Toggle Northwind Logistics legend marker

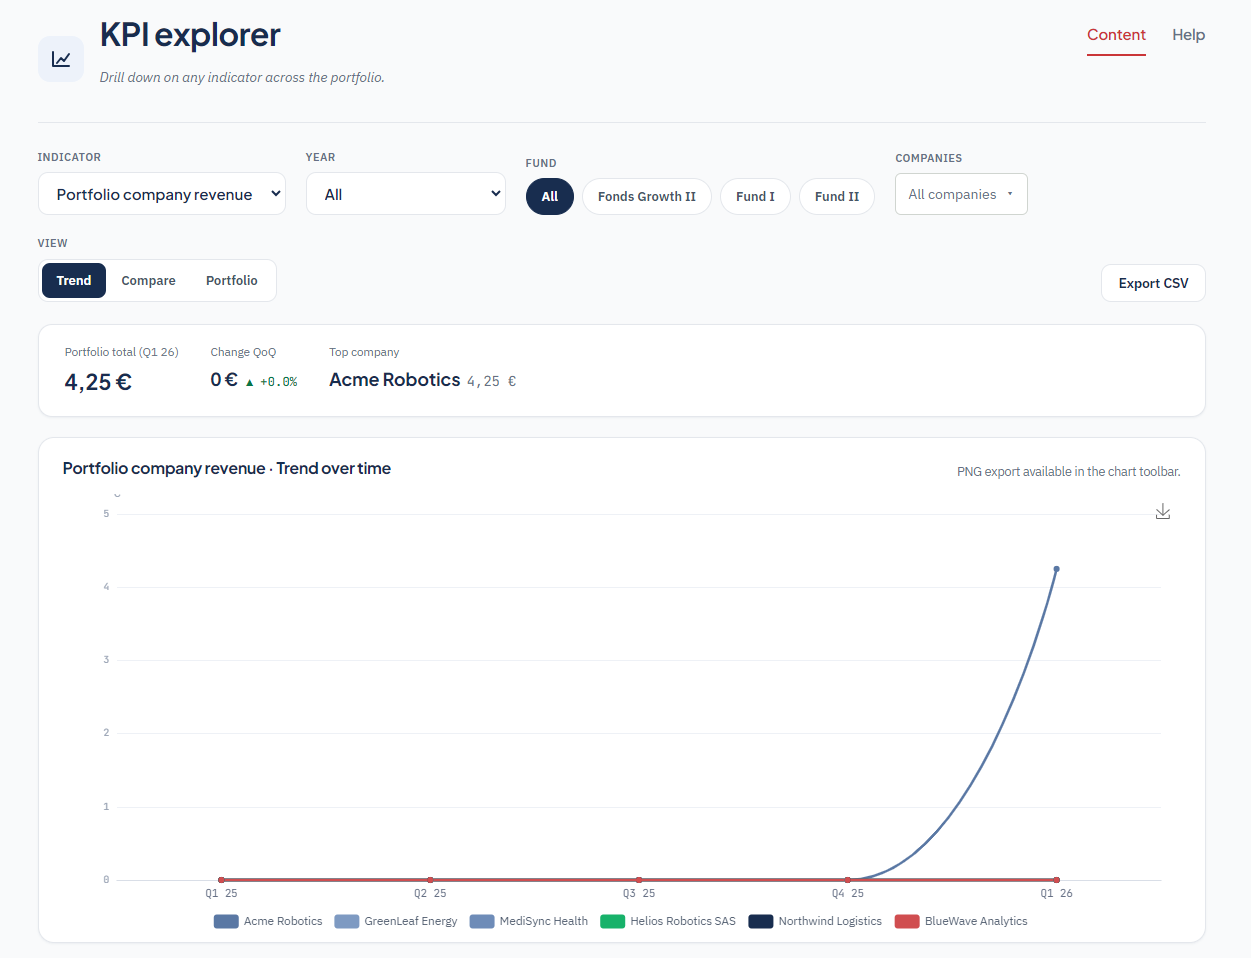tap(761, 921)
